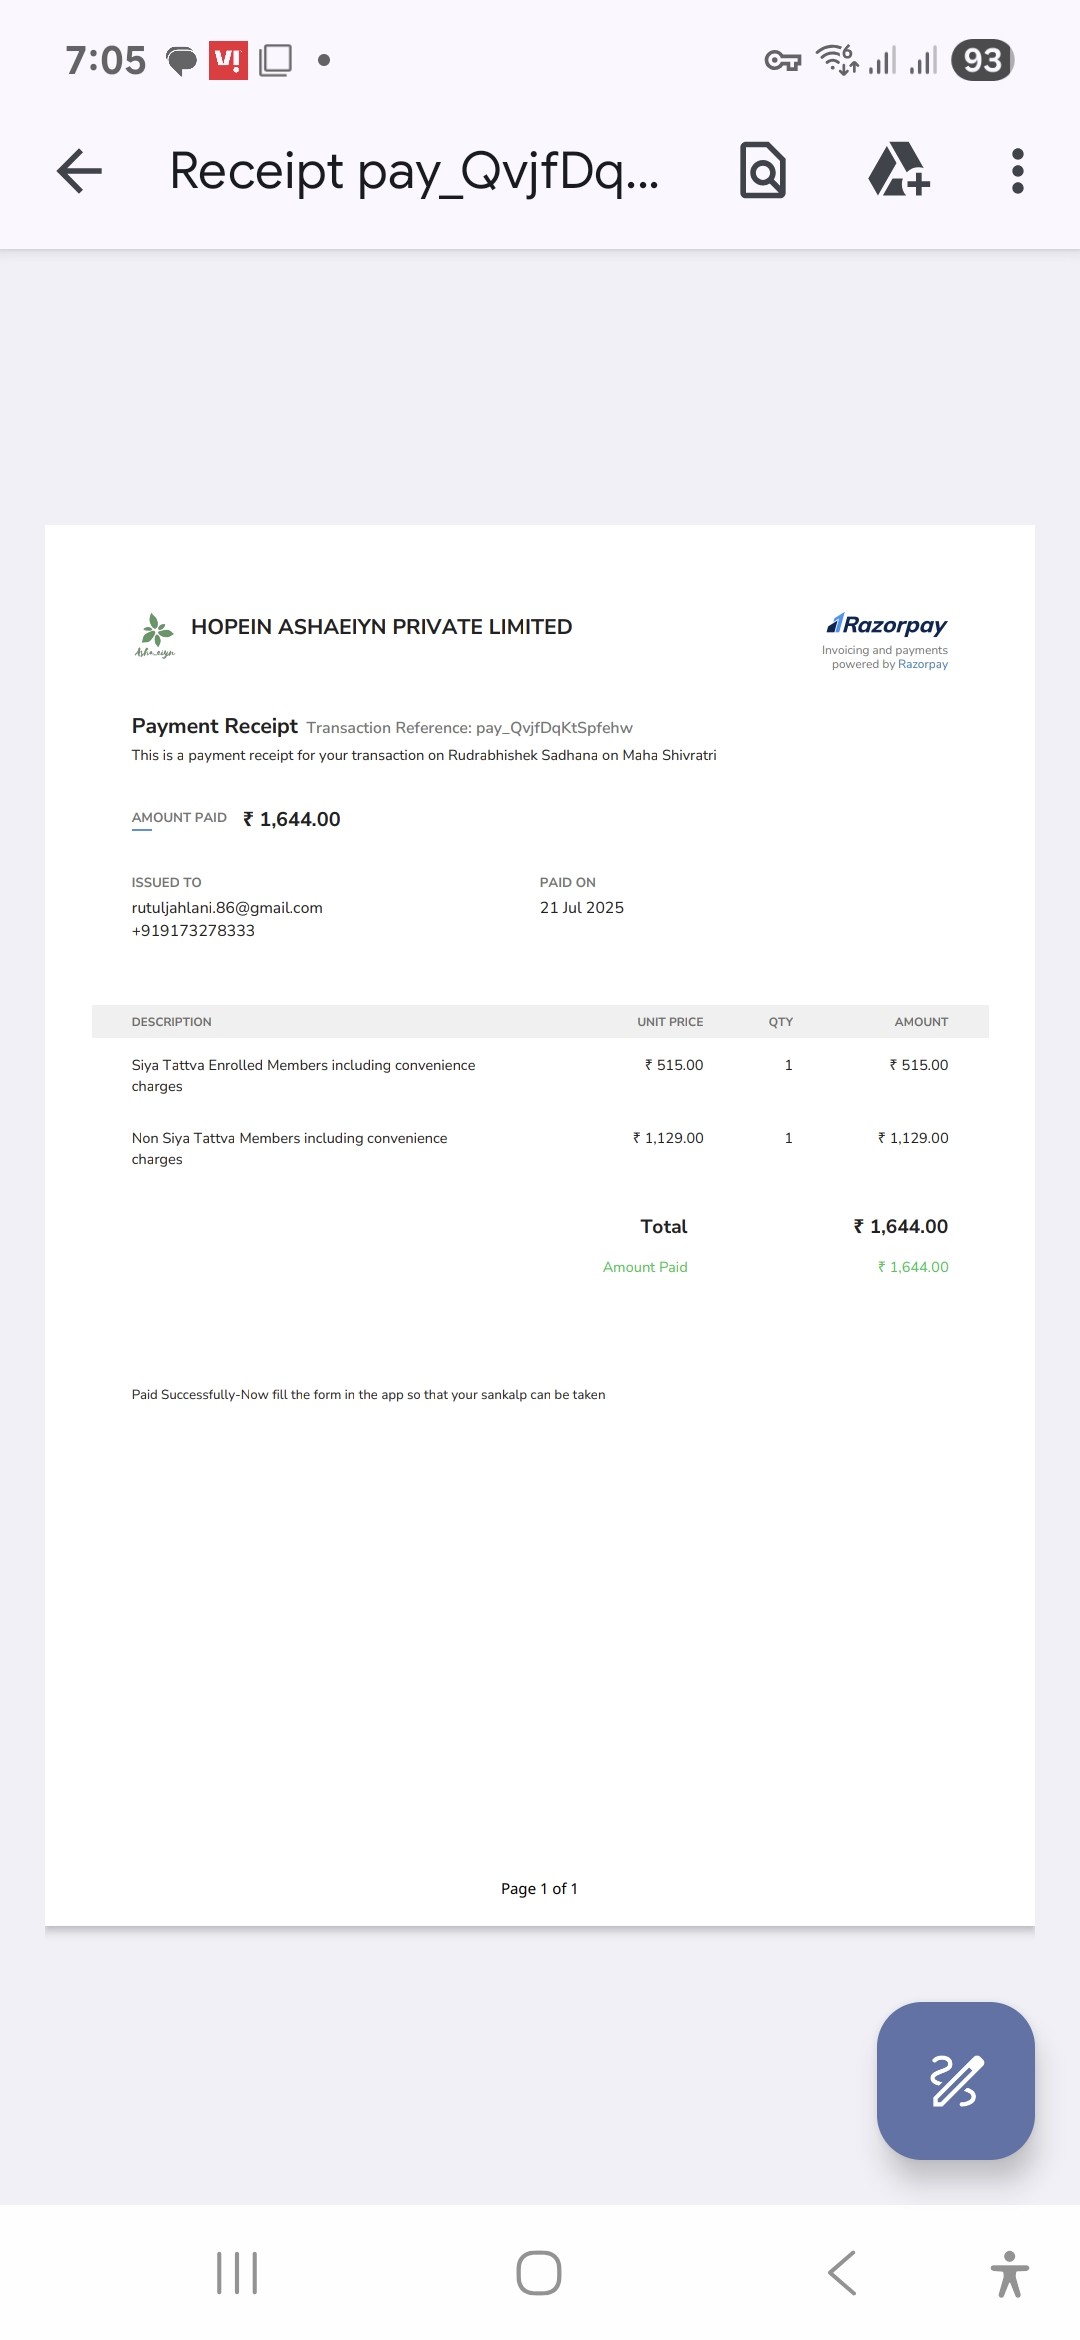Tap the VPN key status icon
Viewport: 1080px width, 2340px height.
click(783, 61)
